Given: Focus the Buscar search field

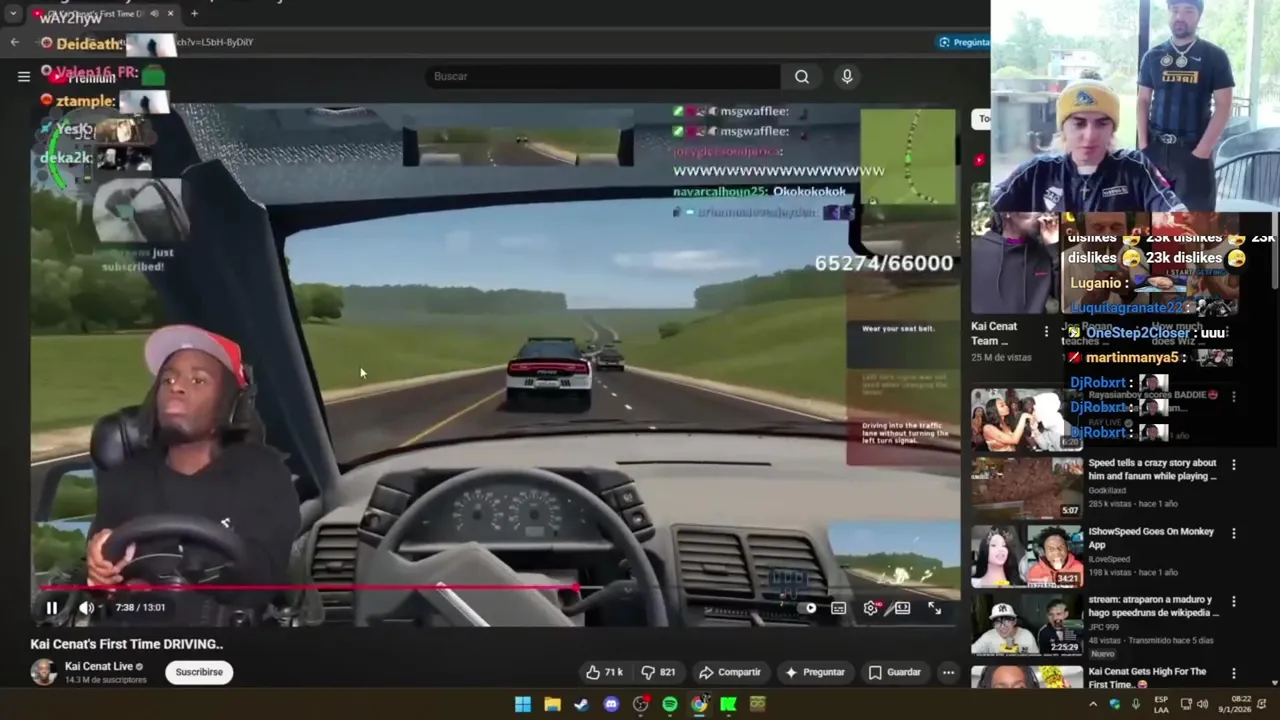Looking at the screenshot, I should (603, 76).
